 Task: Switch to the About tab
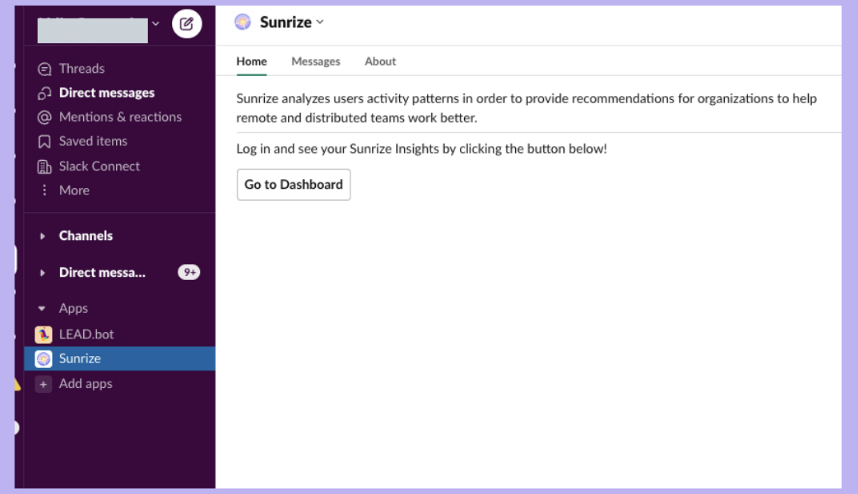coord(380,61)
